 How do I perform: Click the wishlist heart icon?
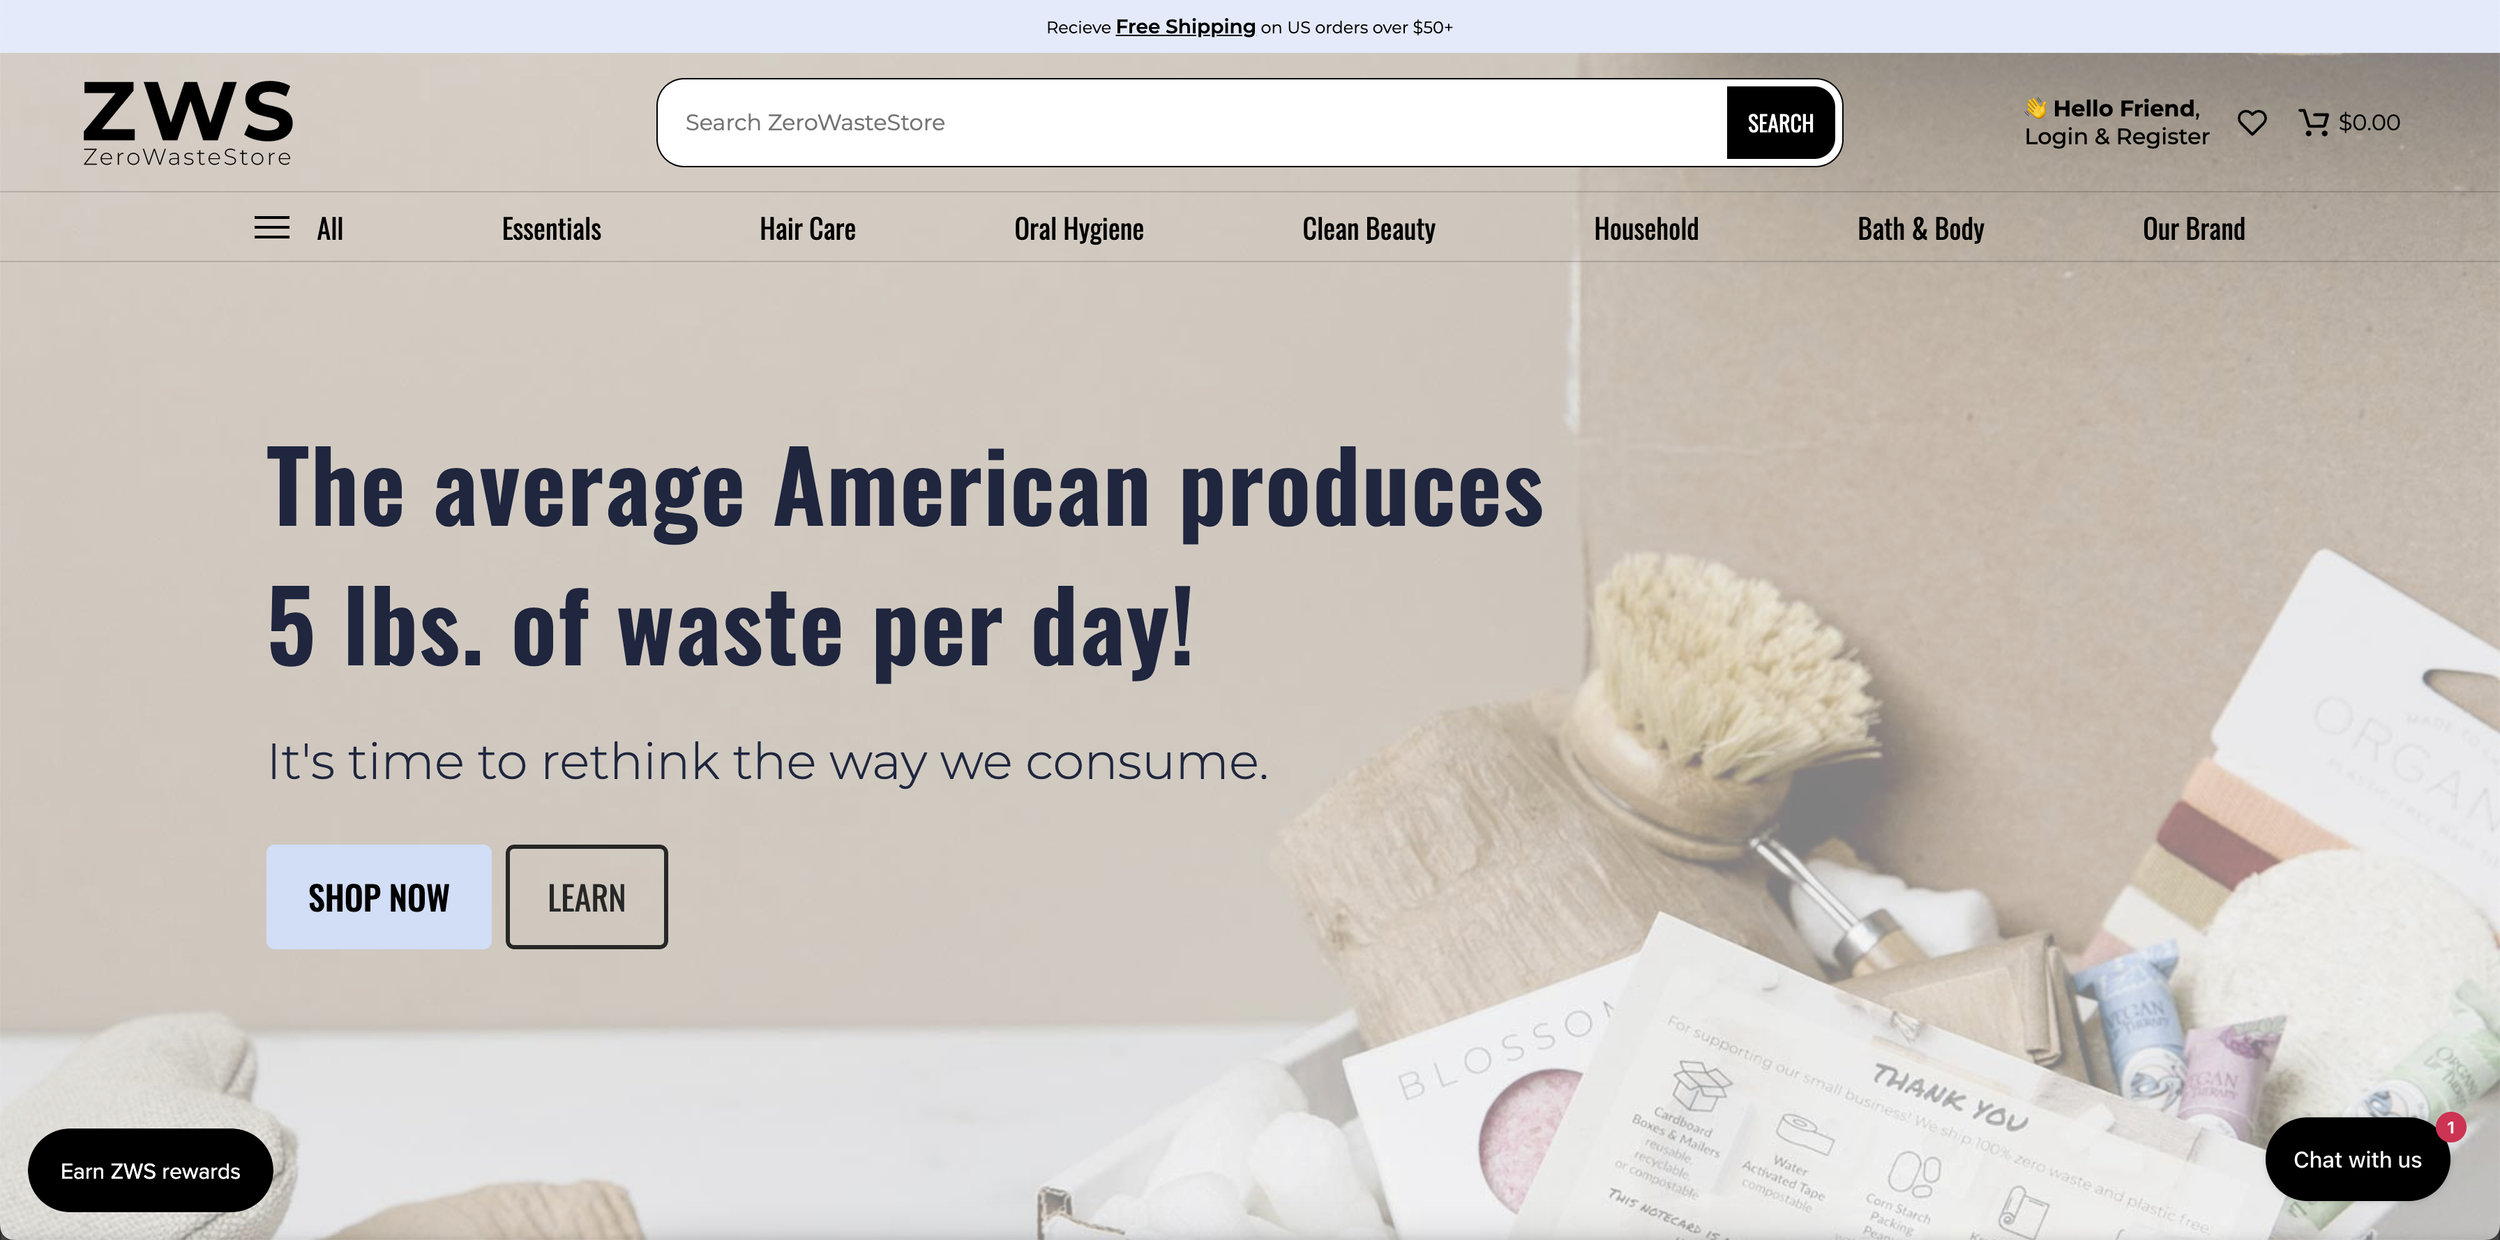tap(2252, 123)
